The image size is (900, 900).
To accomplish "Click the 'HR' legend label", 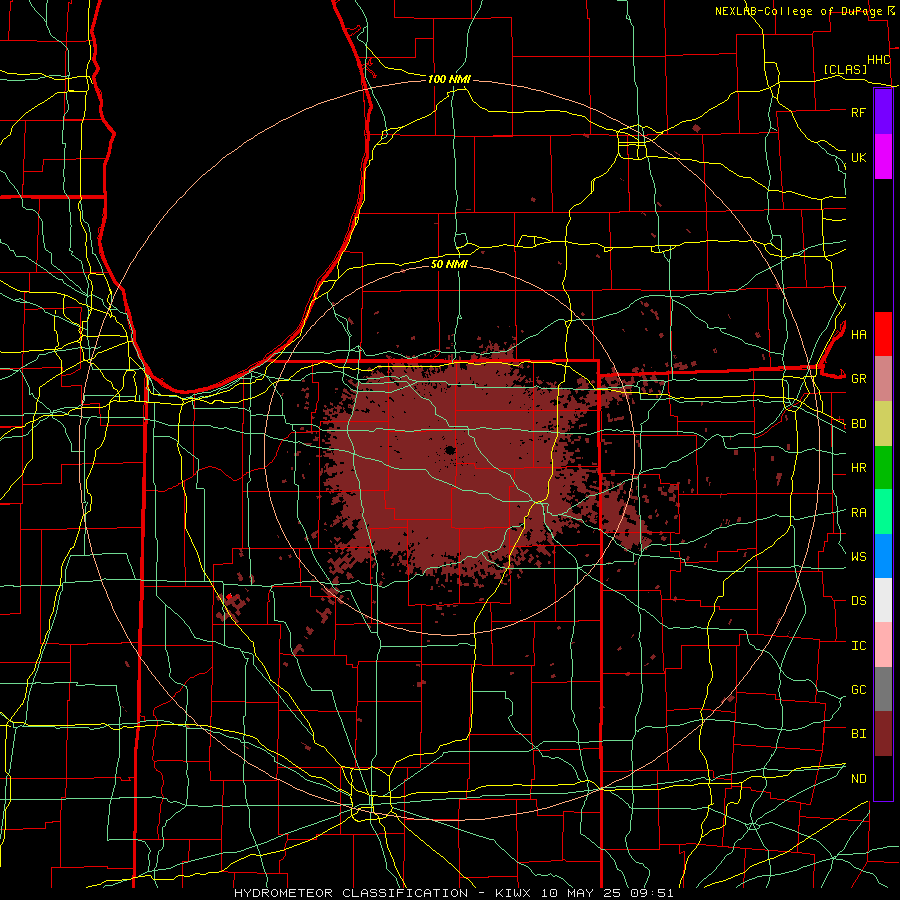I will pos(859,468).
